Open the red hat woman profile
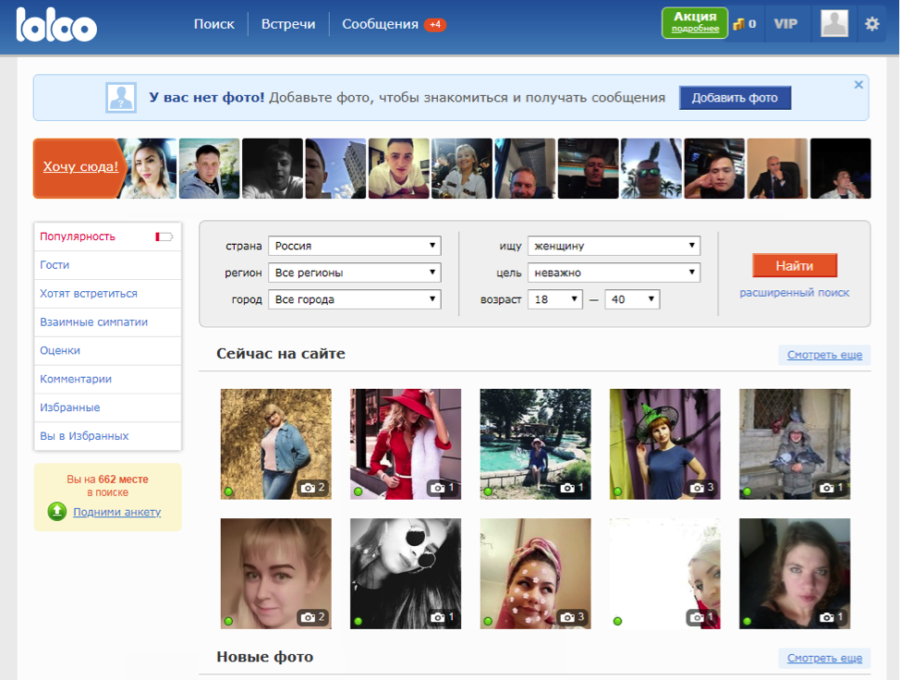The height and width of the screenshot is (680, 900). pos(406,444)
